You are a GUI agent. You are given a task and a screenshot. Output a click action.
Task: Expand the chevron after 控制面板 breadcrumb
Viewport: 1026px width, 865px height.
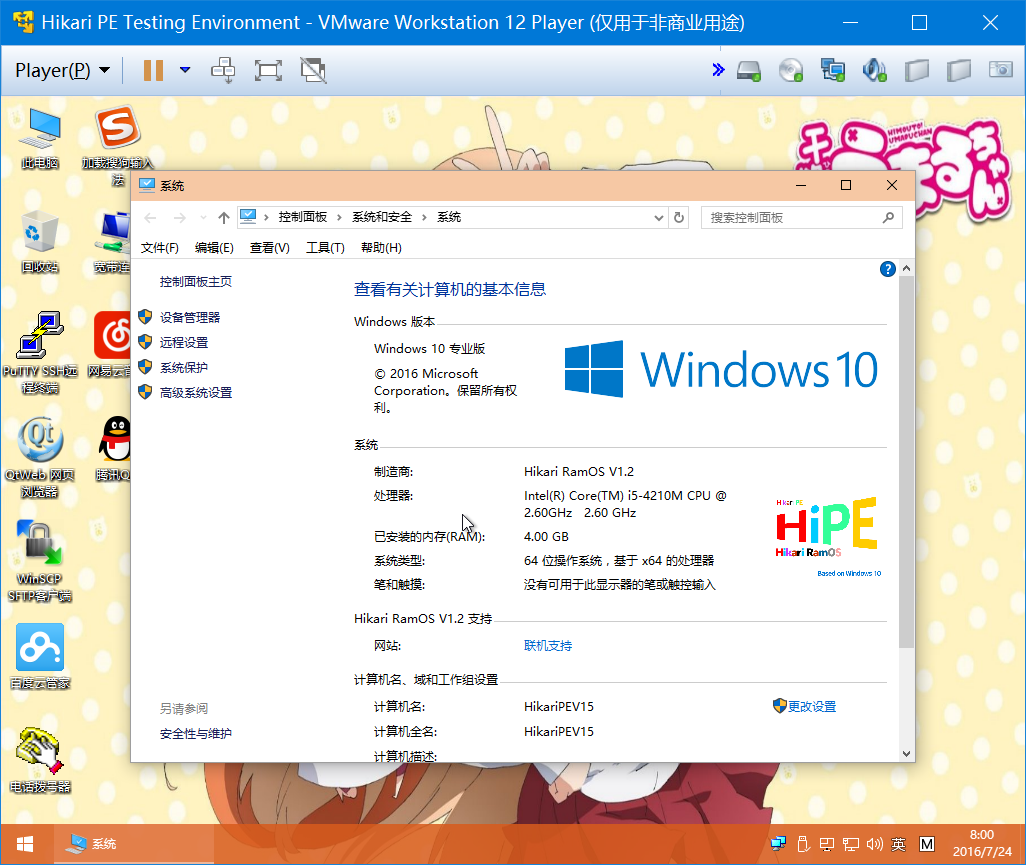pyautogui.click(x=339, y=217)
